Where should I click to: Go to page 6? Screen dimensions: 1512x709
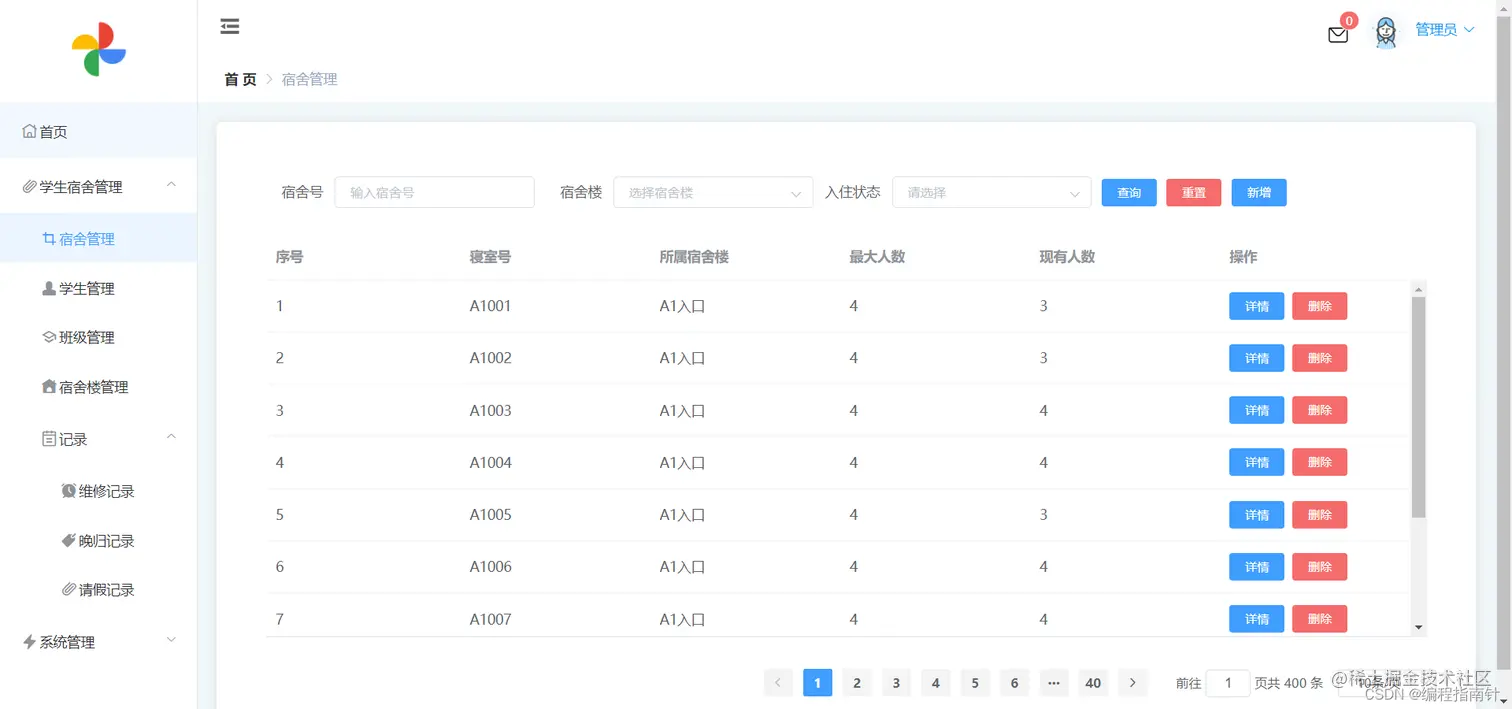(x=1014, y=683)
